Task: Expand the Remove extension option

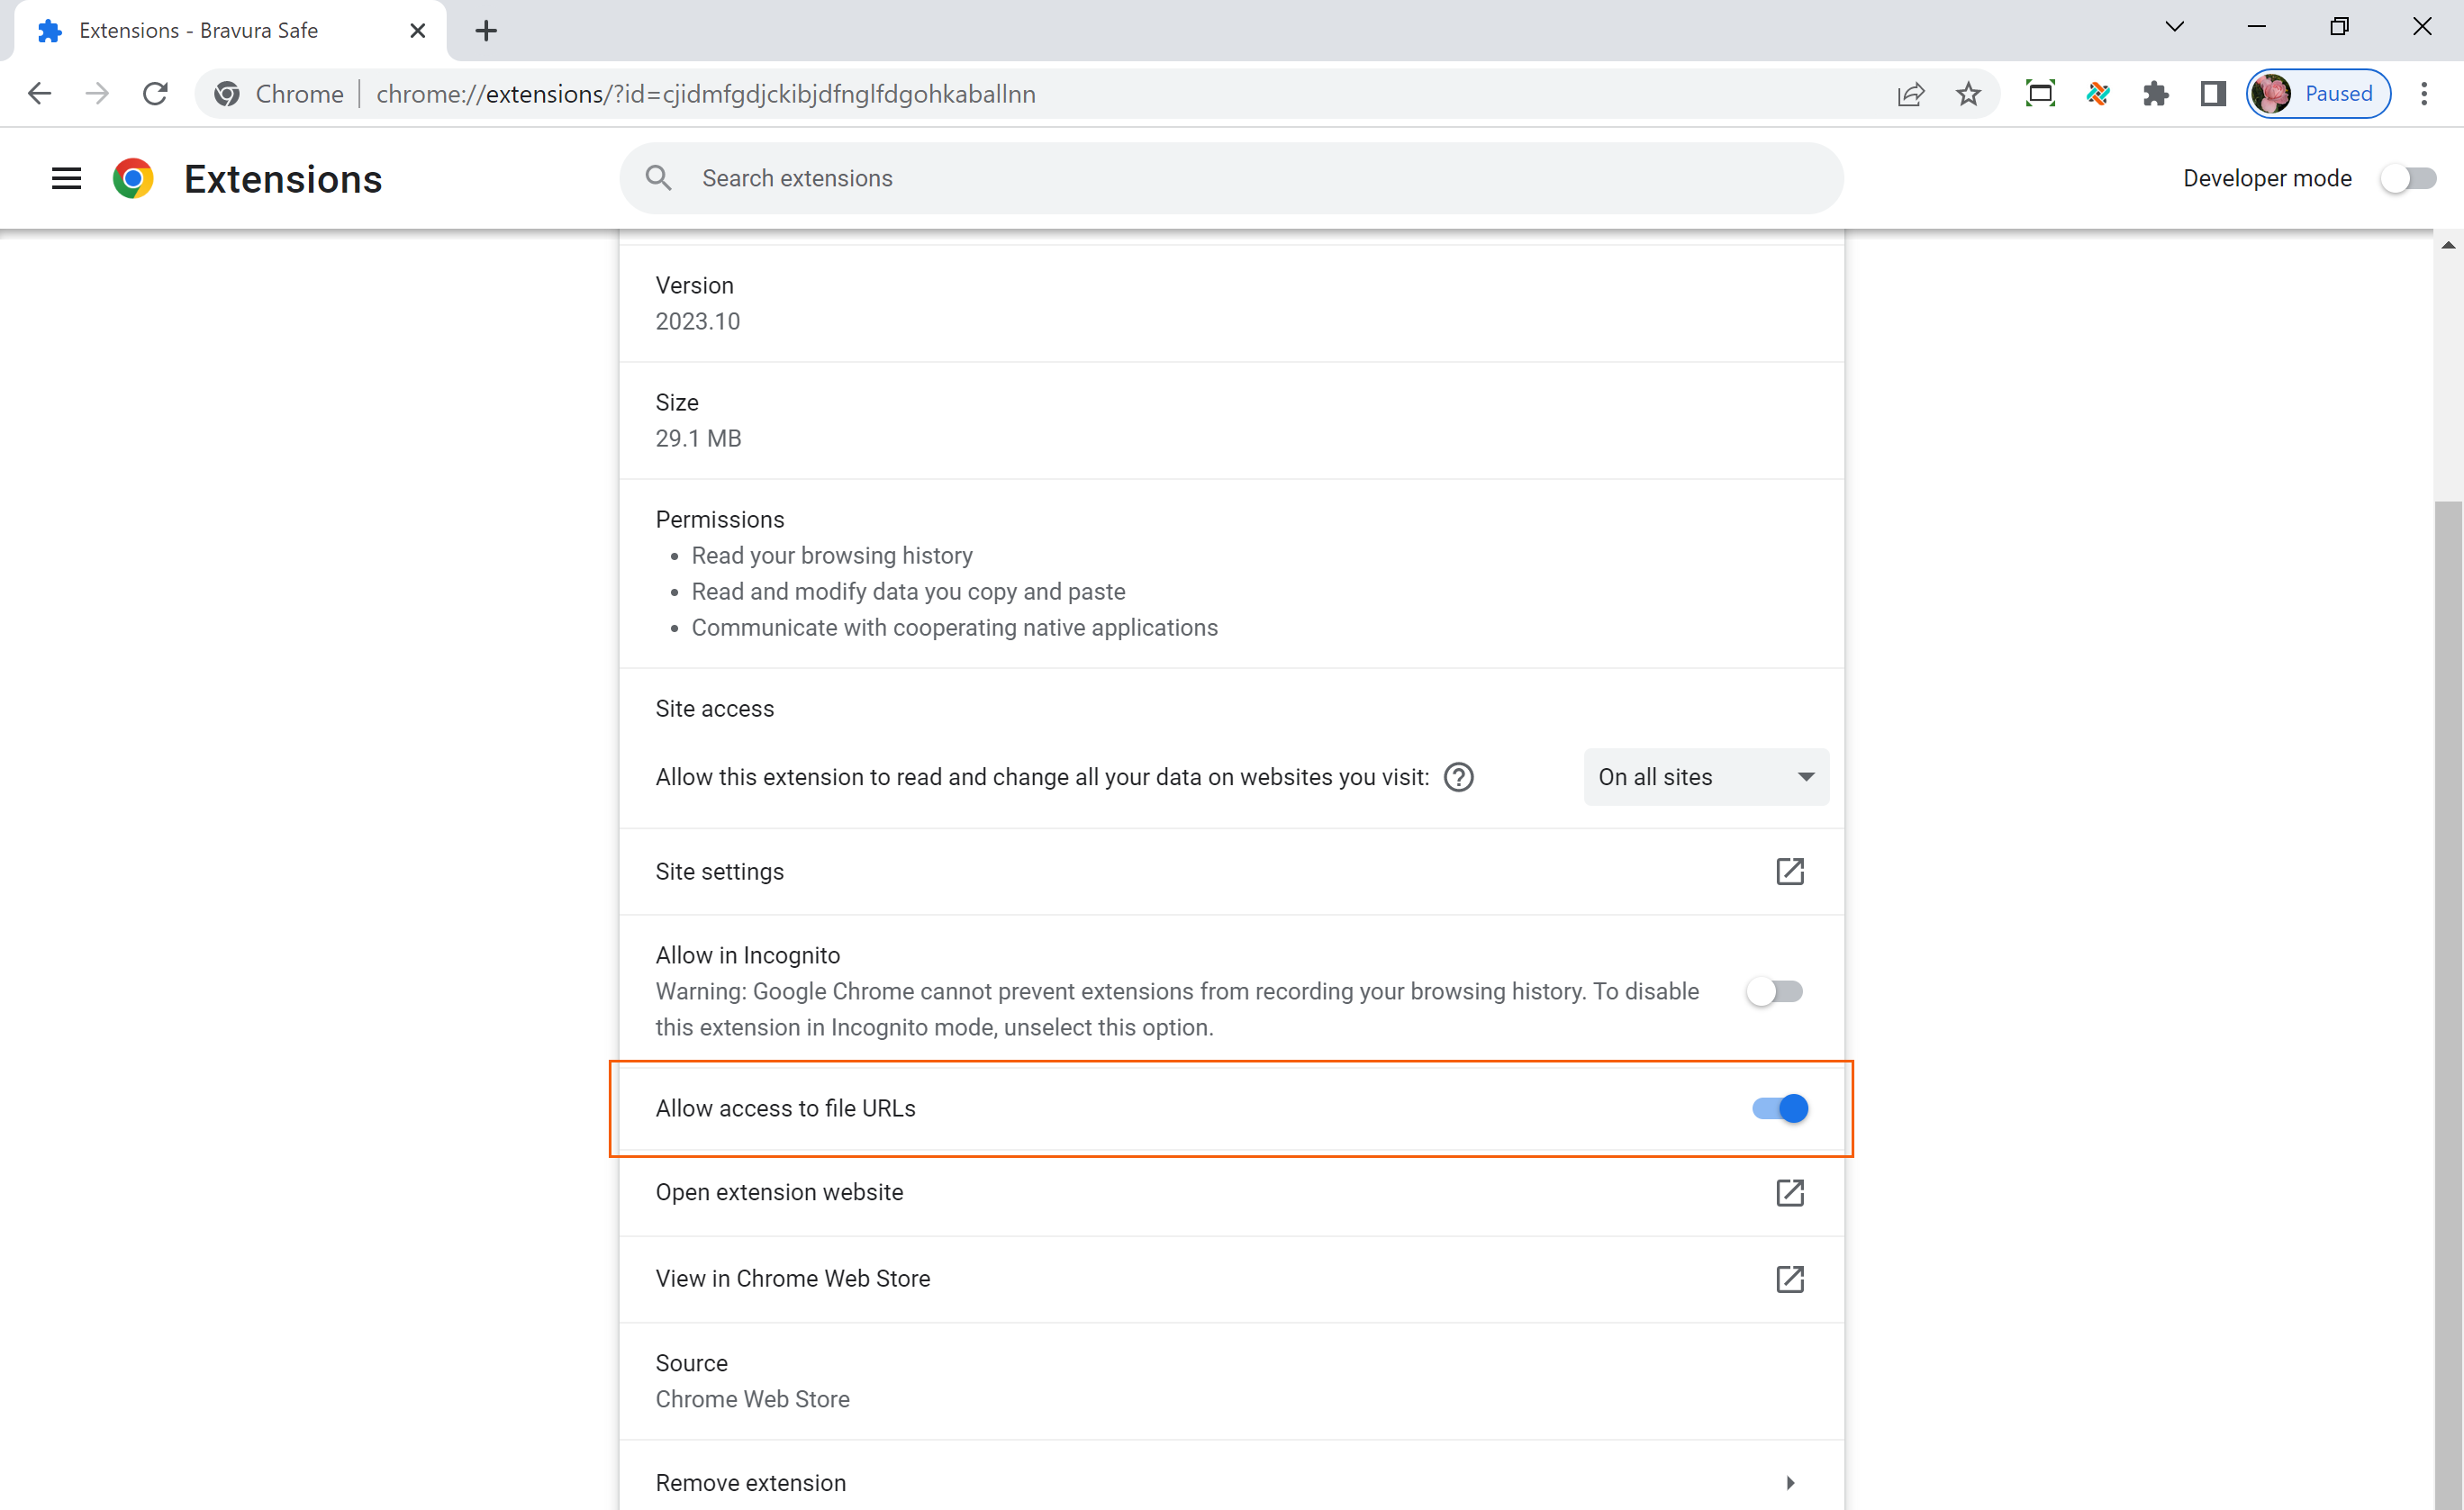Action: [x=1790, y=1483]
